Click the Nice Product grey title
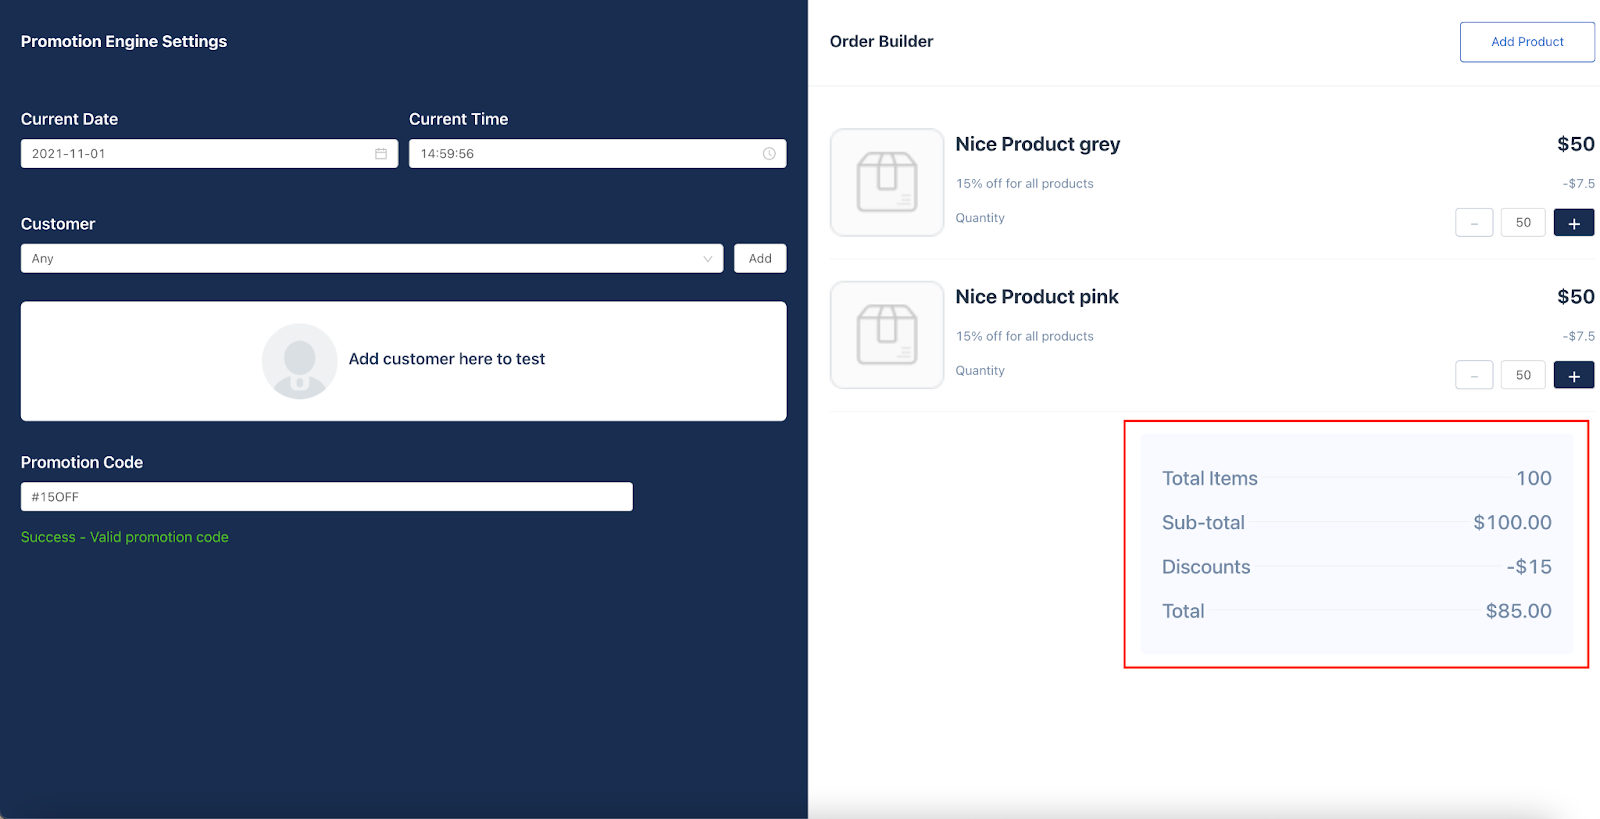Screen dimensions: 1600x819 pyautogui.click(x=1038, y=145)
